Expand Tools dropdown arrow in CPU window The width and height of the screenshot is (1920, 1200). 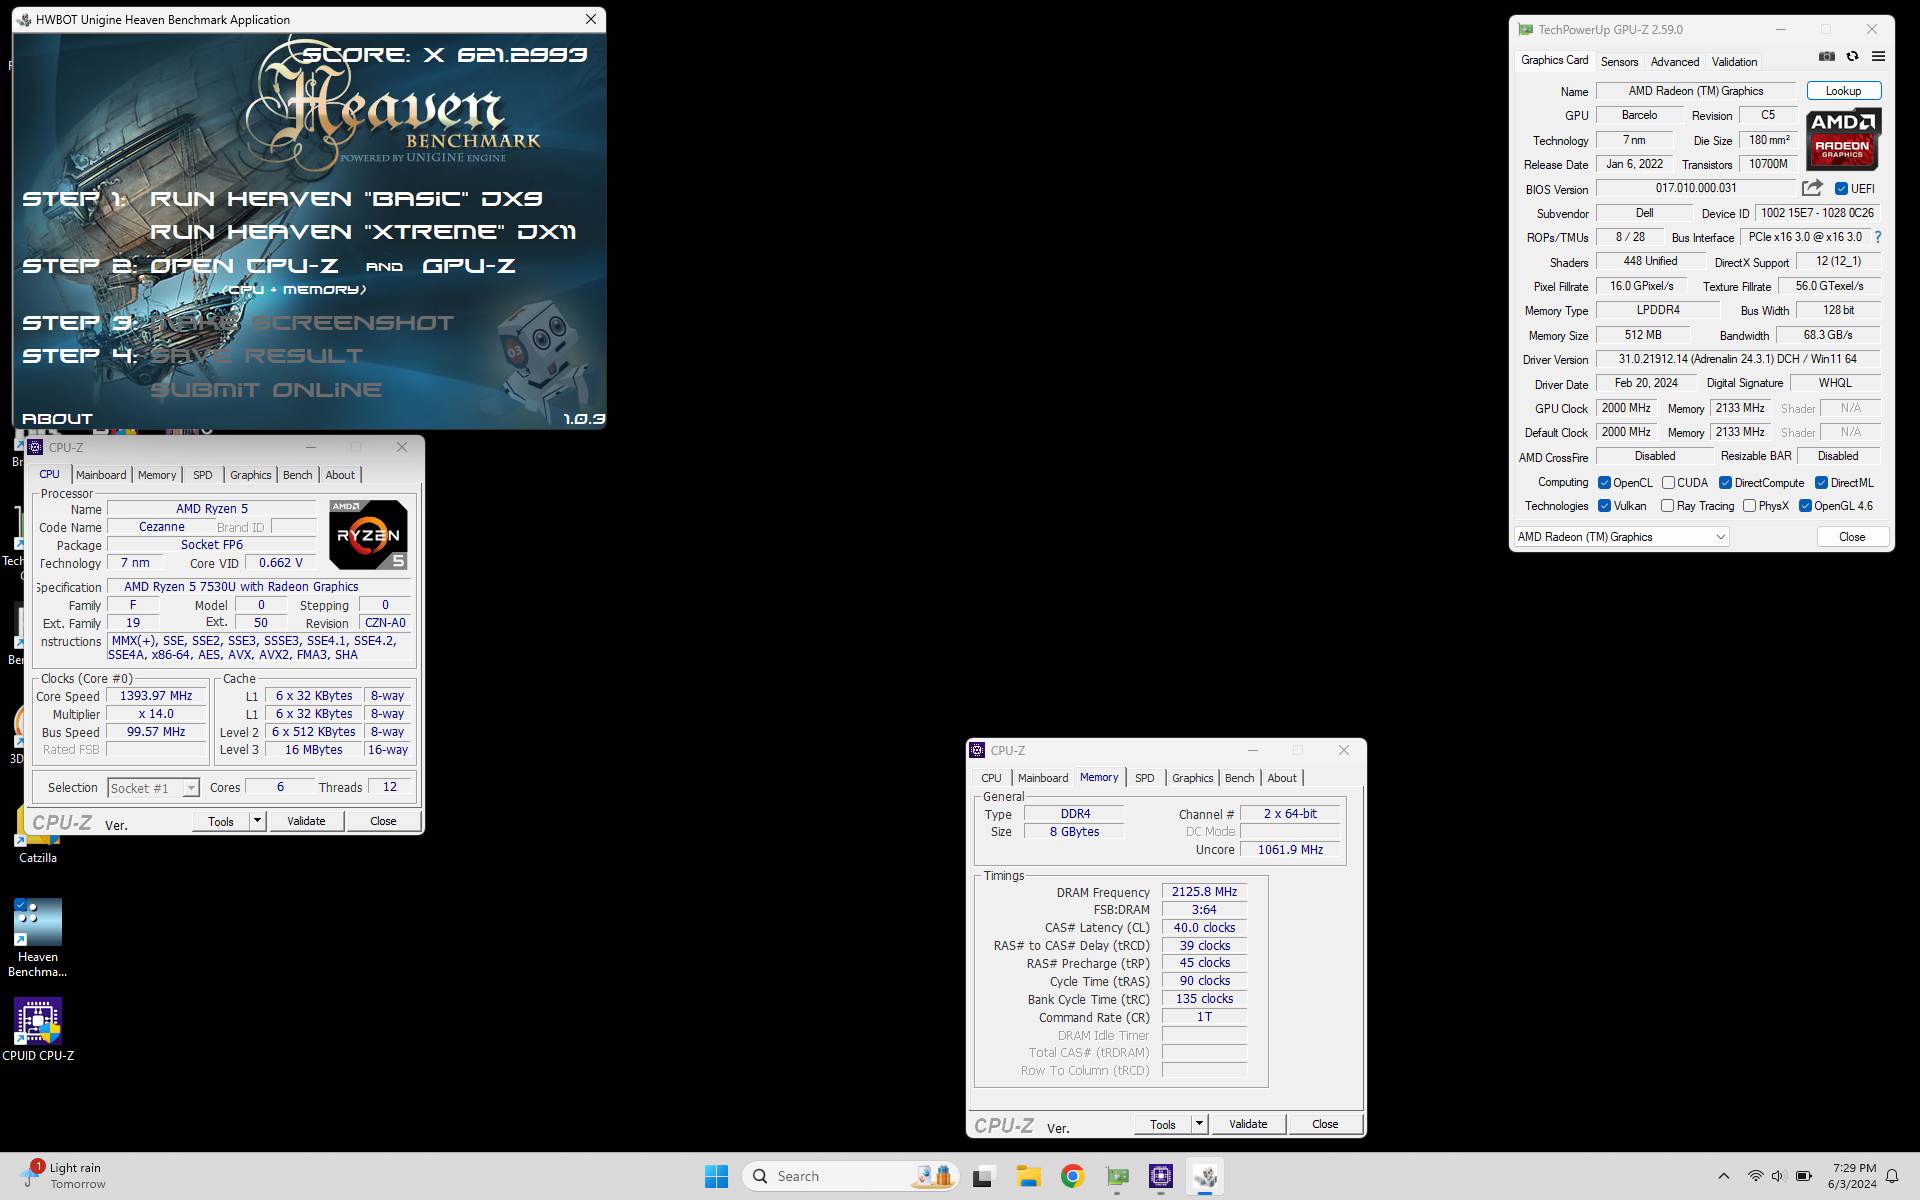pyautogui.click(x=257, y=821)
